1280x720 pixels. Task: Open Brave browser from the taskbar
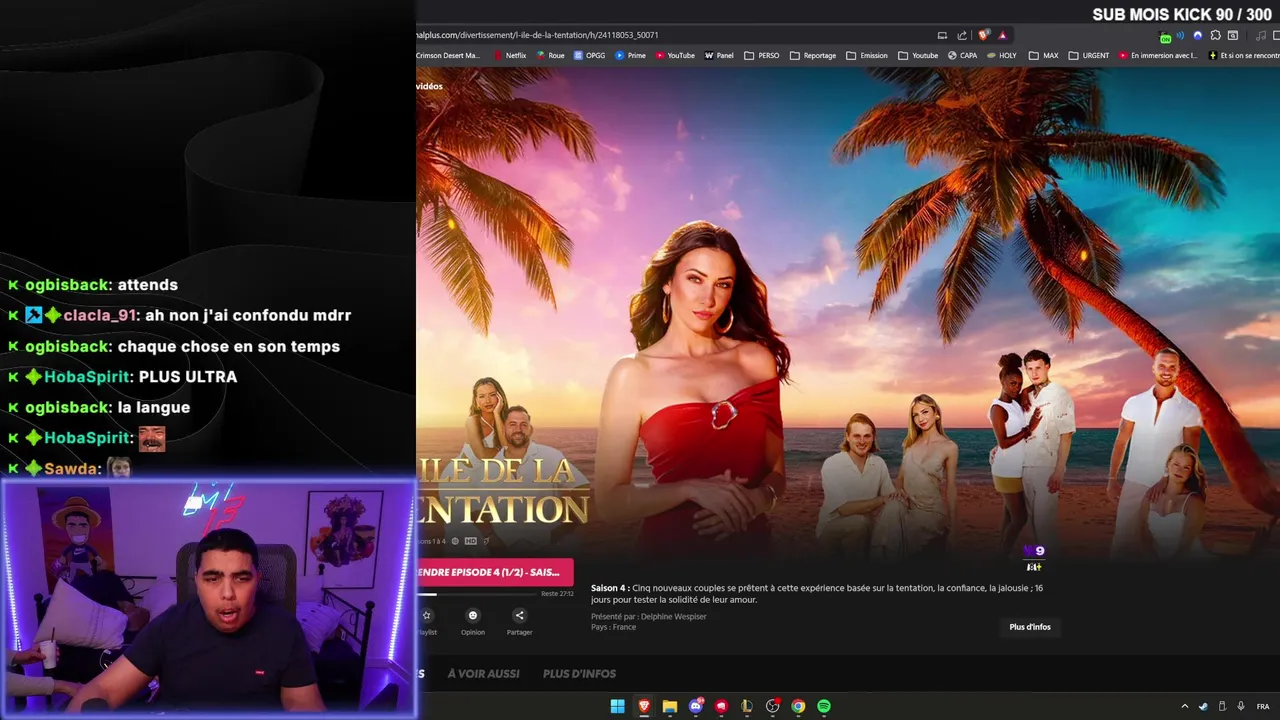644,706
